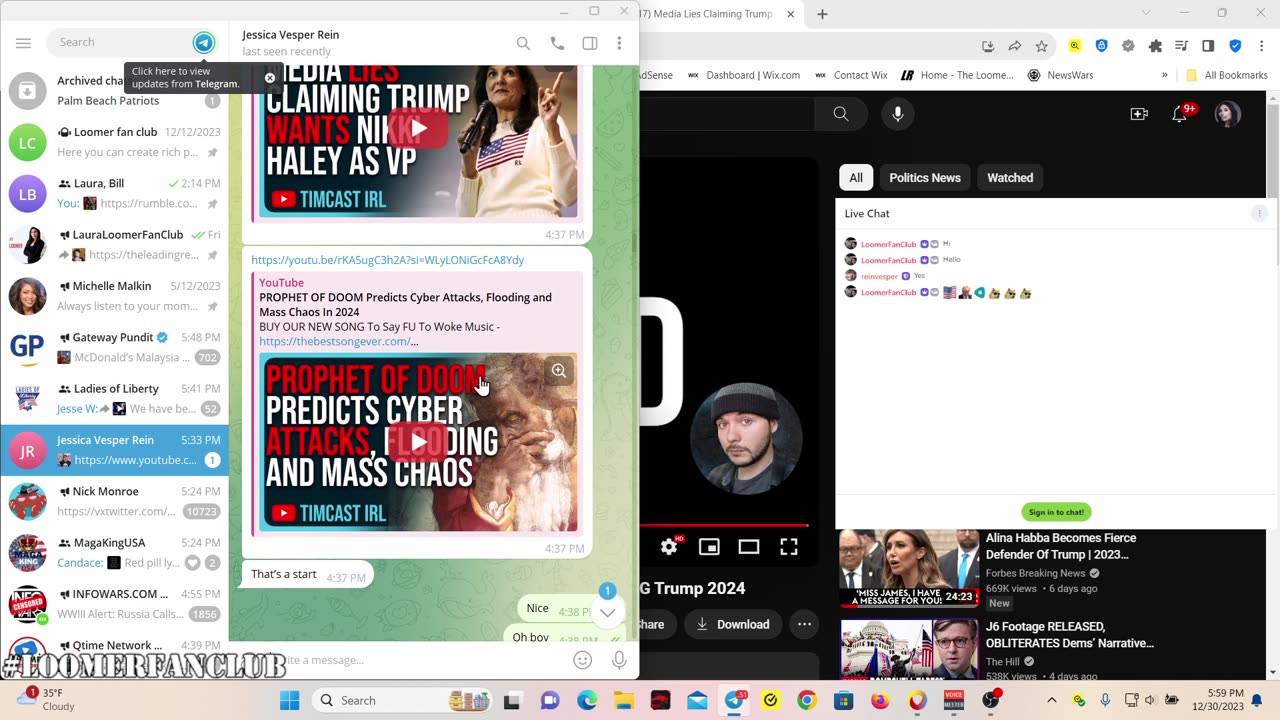Click the Telegram update icon beside search
Screen dimensions: 1280x720
204,42
